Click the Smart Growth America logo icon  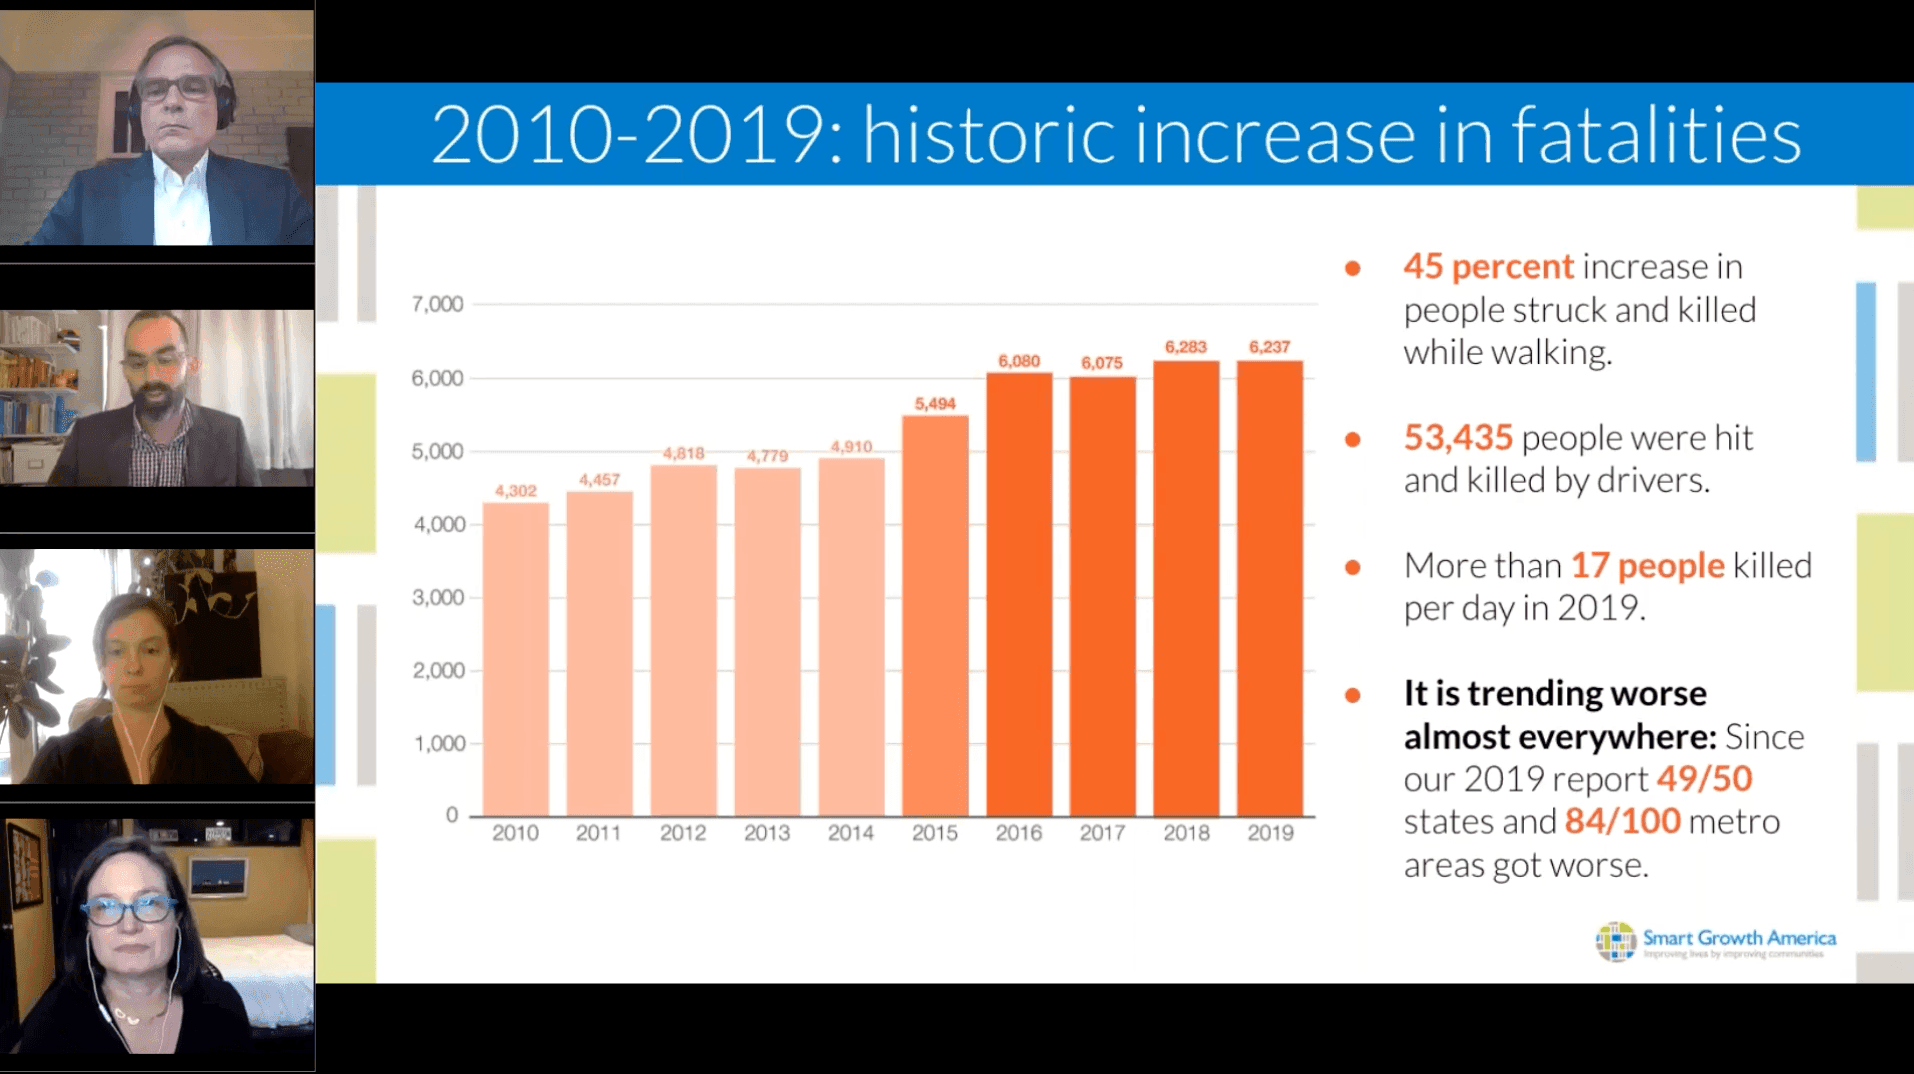coord(1614,941)
